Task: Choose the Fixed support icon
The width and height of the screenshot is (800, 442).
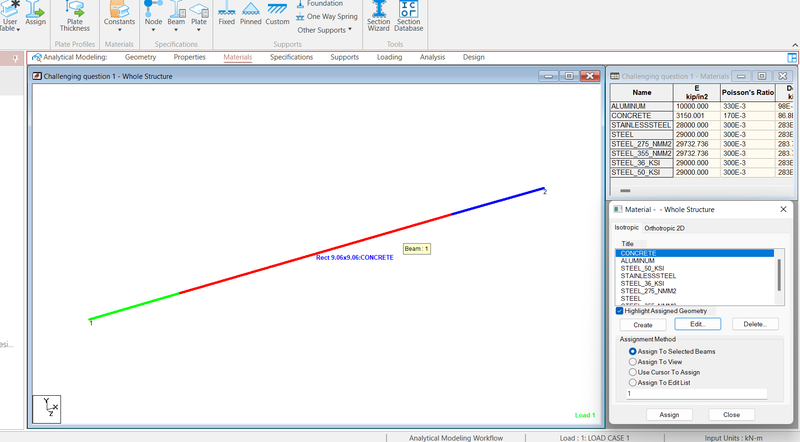Action: pos(227,13)
